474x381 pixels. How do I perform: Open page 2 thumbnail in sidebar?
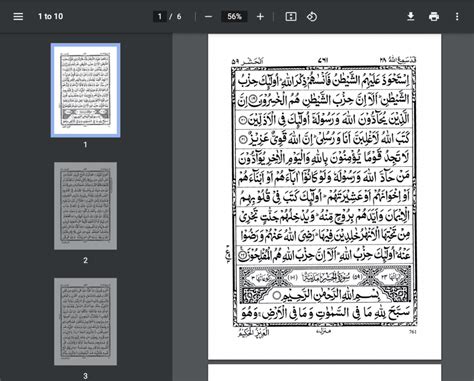pos(85,206)
